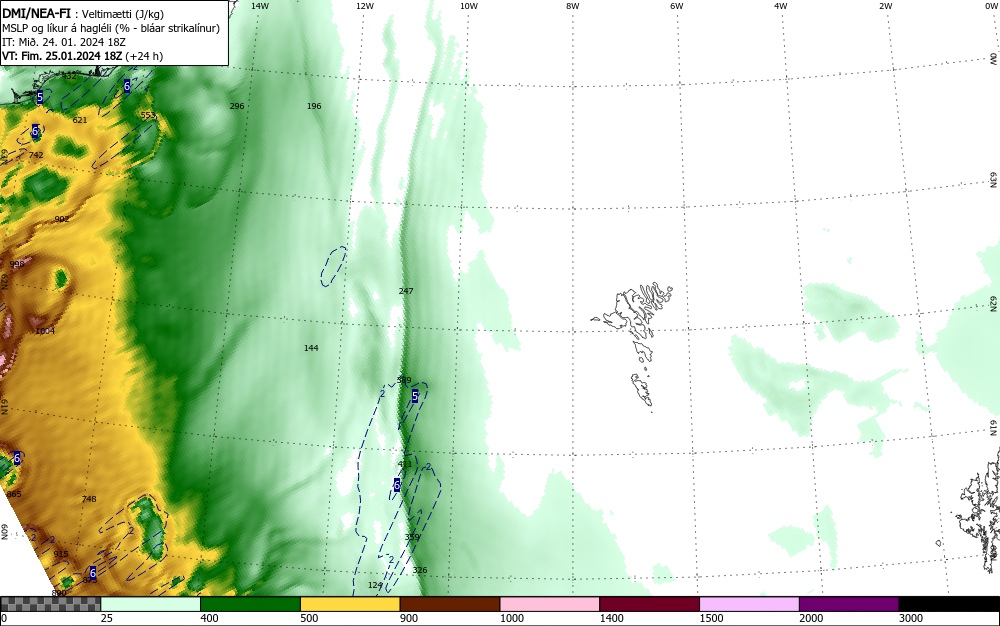Viewport: 1000px width, 626px height.
Task: Click the map value 902
Action: pyautogui.click(x=62, y=219)
